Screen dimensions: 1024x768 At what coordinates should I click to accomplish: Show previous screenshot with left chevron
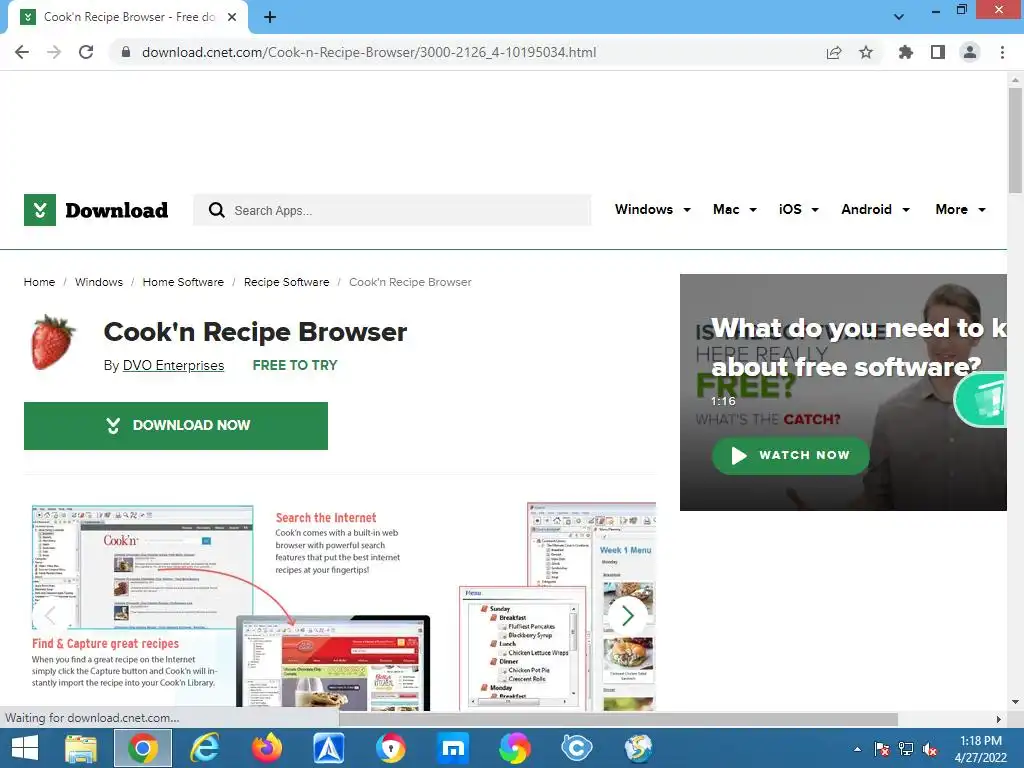51,615
